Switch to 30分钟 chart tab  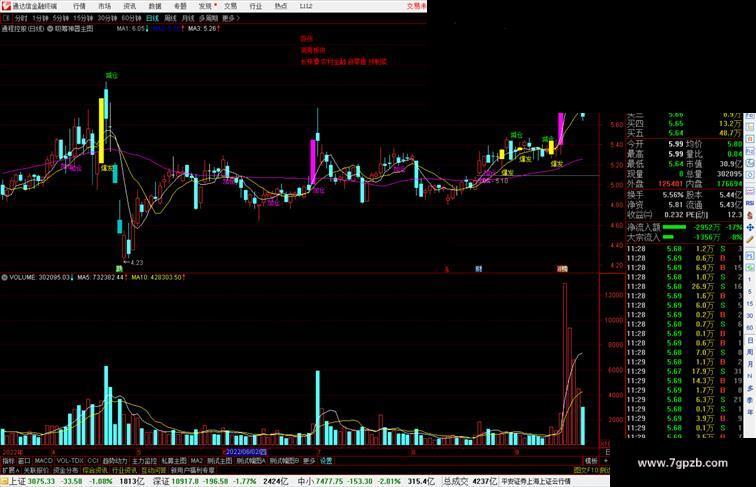107,18
